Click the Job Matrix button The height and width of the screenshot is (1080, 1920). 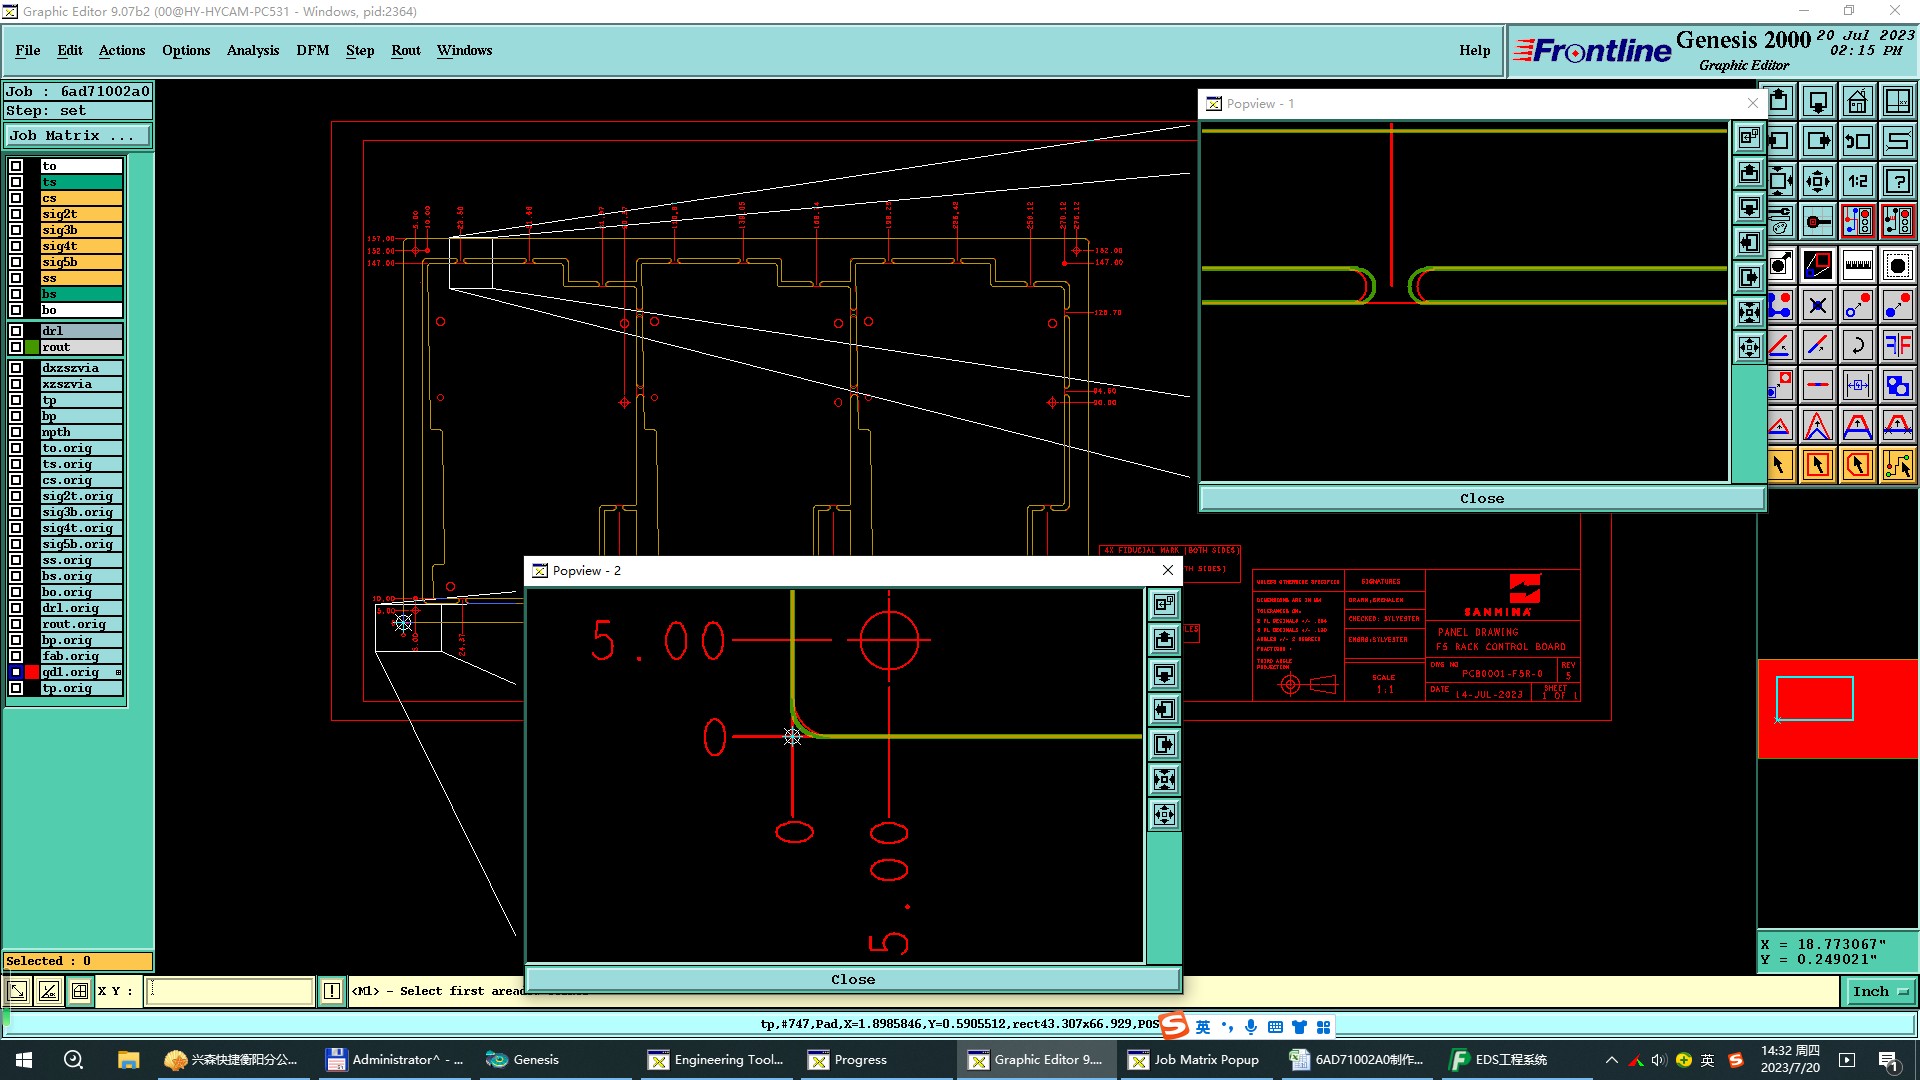tap(78, 136)
